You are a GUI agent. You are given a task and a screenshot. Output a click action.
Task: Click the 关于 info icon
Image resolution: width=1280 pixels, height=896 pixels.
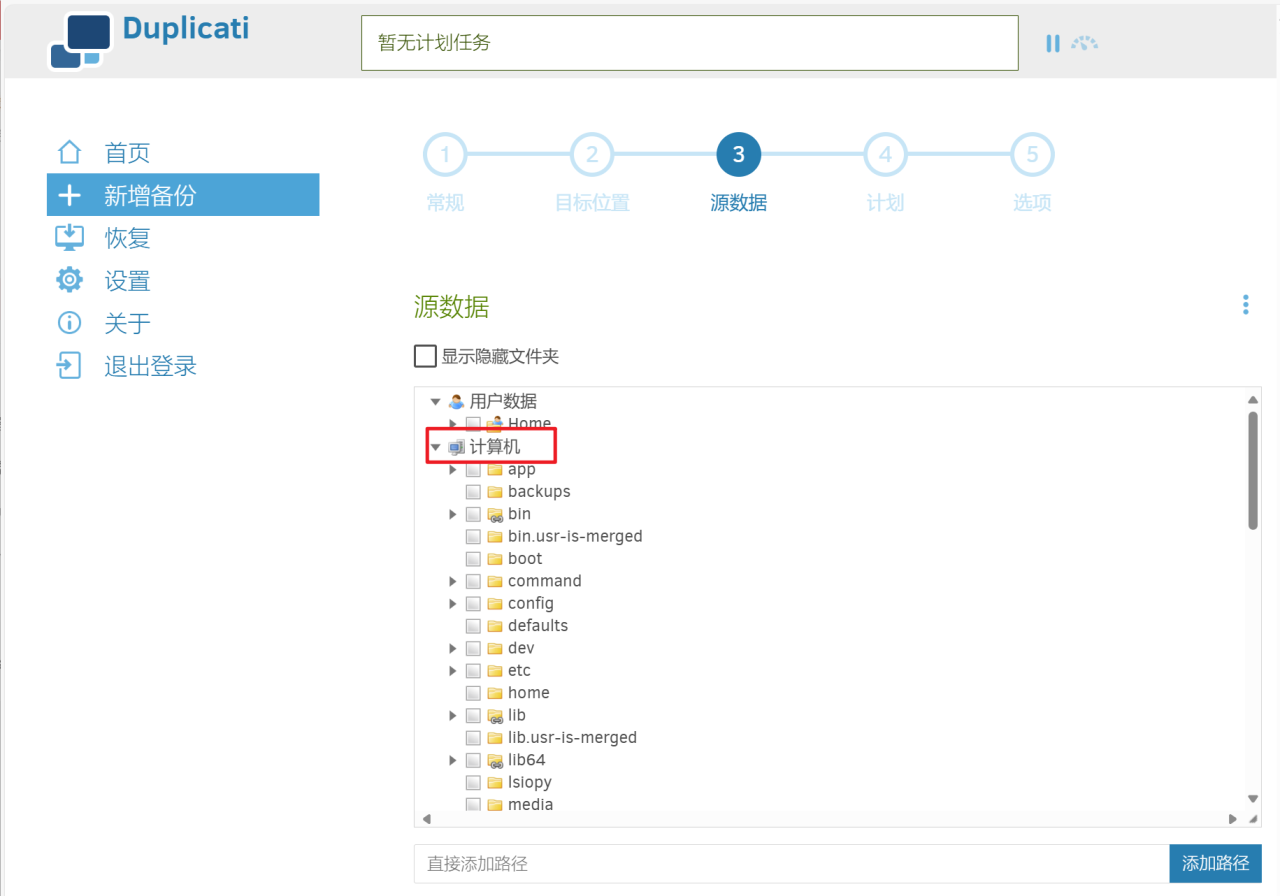click(69, 322)
